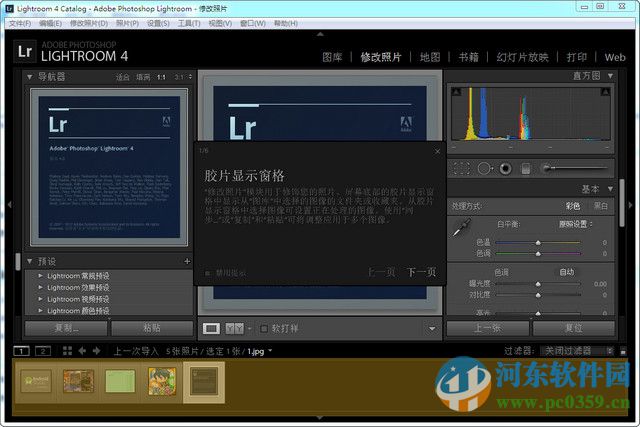Screen dimensions: 640x427
Task: Add a new preset with plus icon
Action: (x=187, y=261)
